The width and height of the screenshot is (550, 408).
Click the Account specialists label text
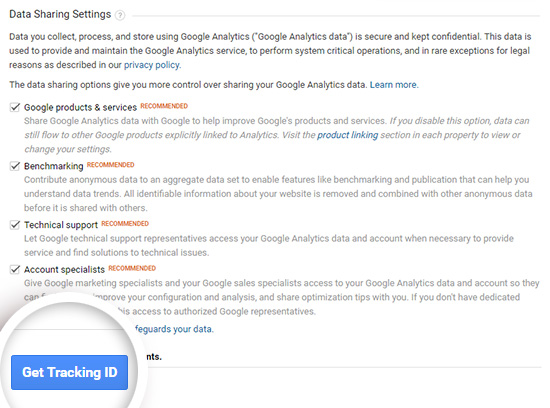[64, 269]
